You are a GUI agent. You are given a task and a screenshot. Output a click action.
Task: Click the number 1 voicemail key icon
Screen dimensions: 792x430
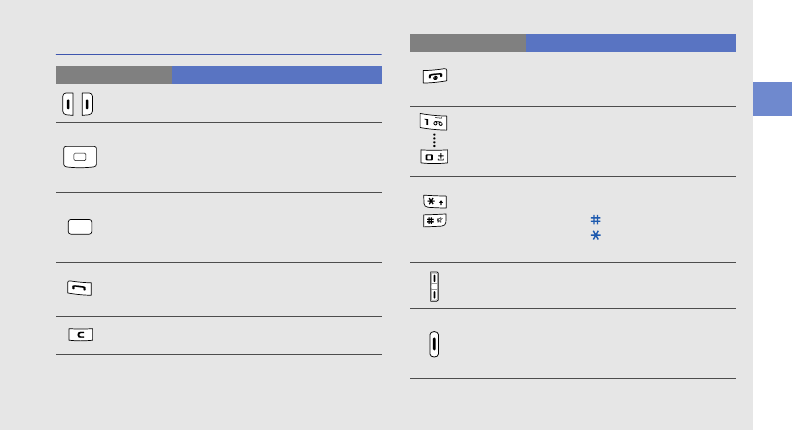click(x=434, y=121)
